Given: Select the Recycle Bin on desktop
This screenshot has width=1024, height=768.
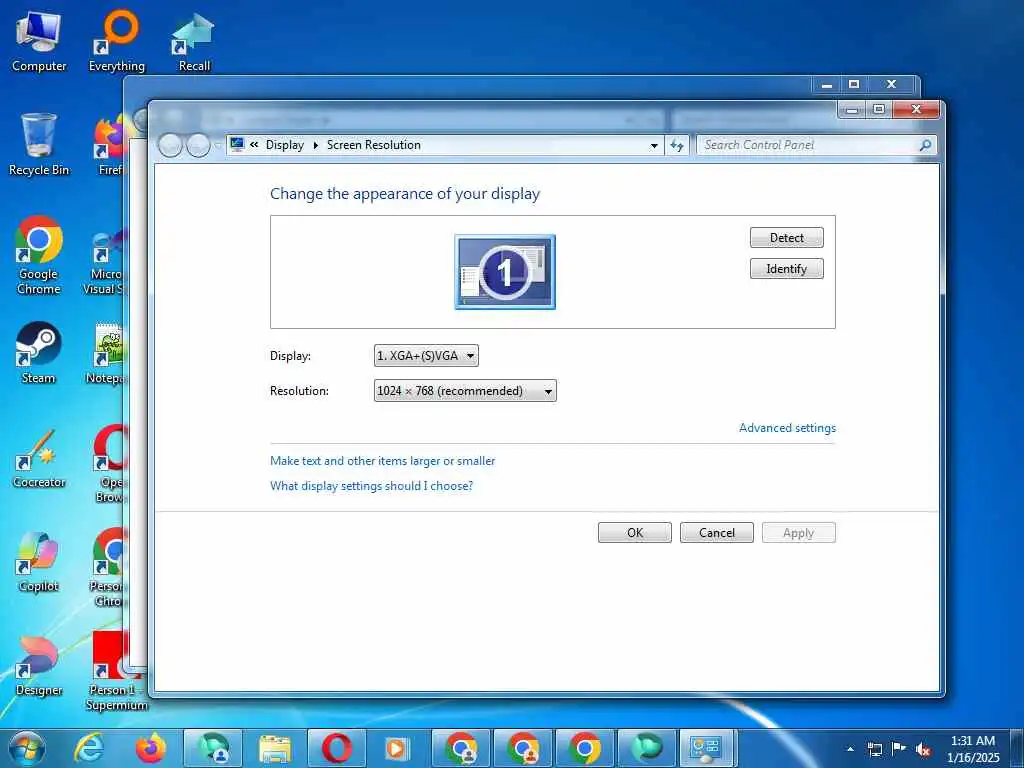Looking at the screenshot, I should click(x=39, y=145).
